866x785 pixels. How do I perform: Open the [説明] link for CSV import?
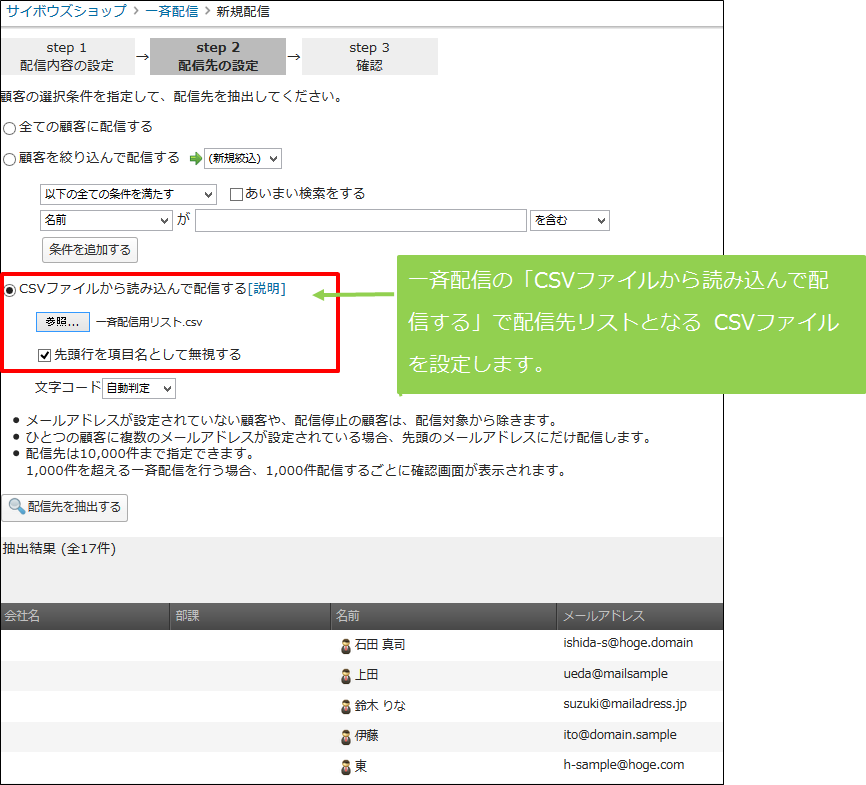267,289
